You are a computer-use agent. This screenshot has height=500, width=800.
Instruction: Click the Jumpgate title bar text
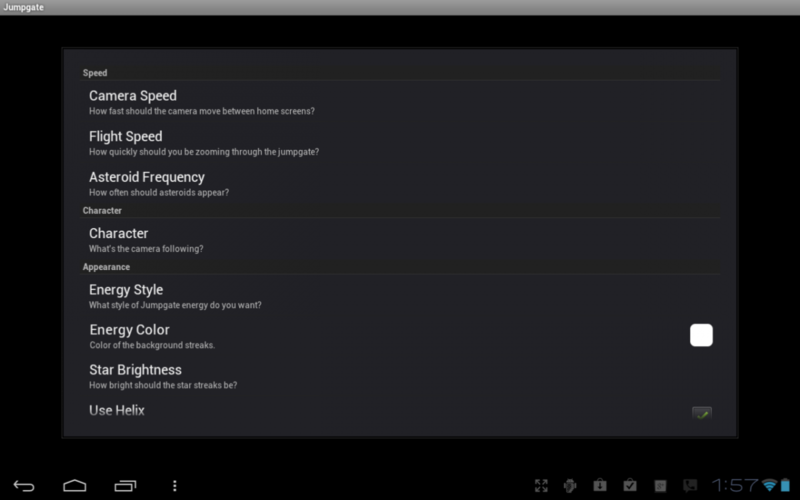[x=23, y=7]
